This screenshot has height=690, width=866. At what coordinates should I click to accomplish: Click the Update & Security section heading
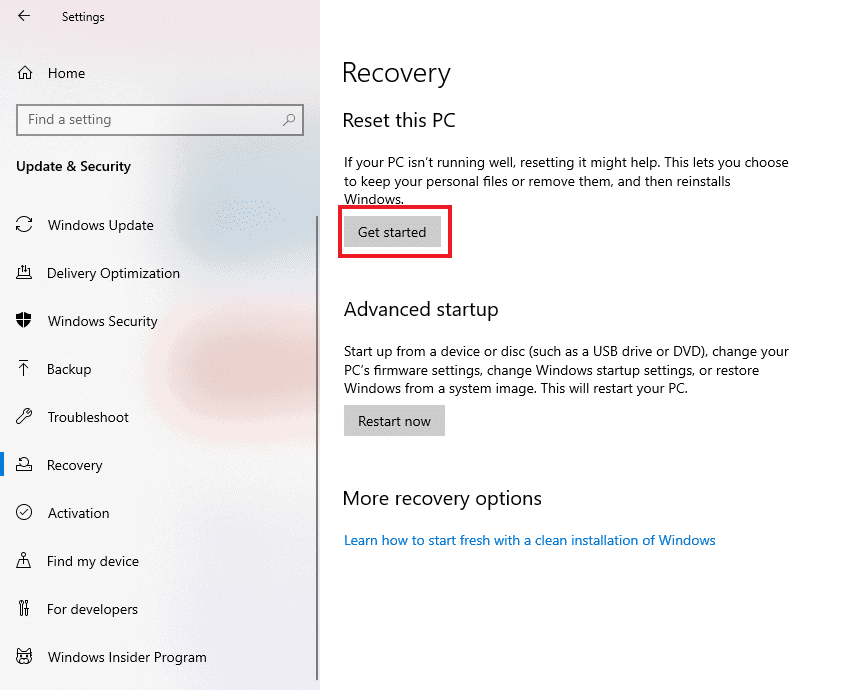tap(74, 166)
